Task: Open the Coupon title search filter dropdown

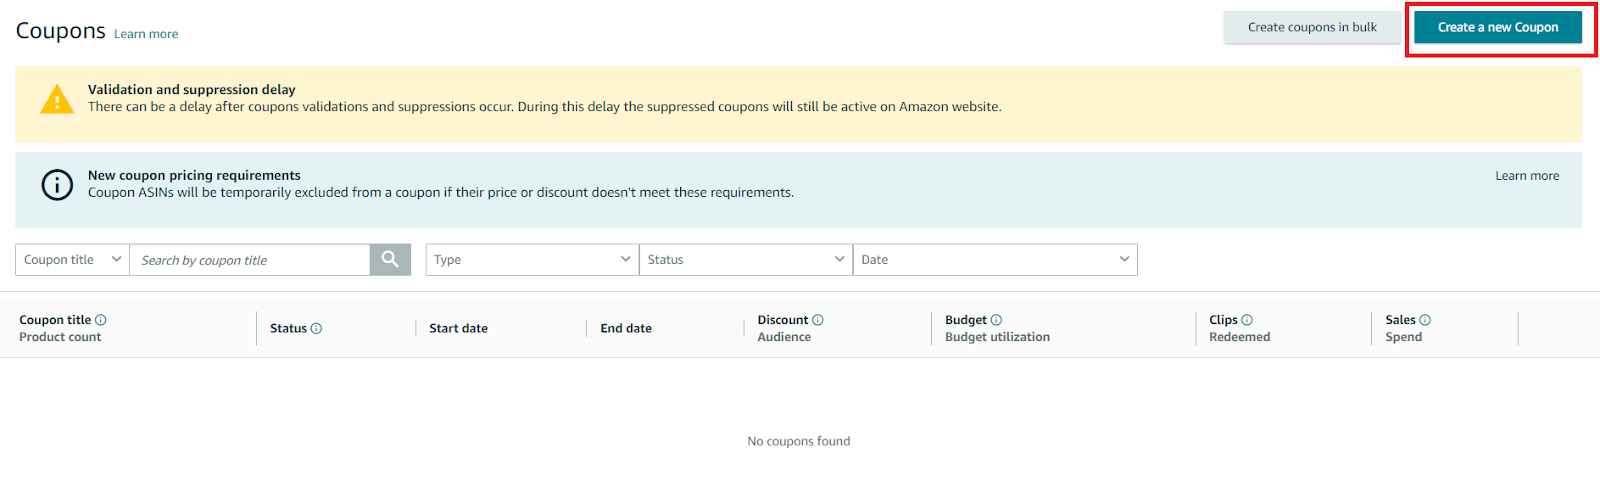Action: coord(72,260)
